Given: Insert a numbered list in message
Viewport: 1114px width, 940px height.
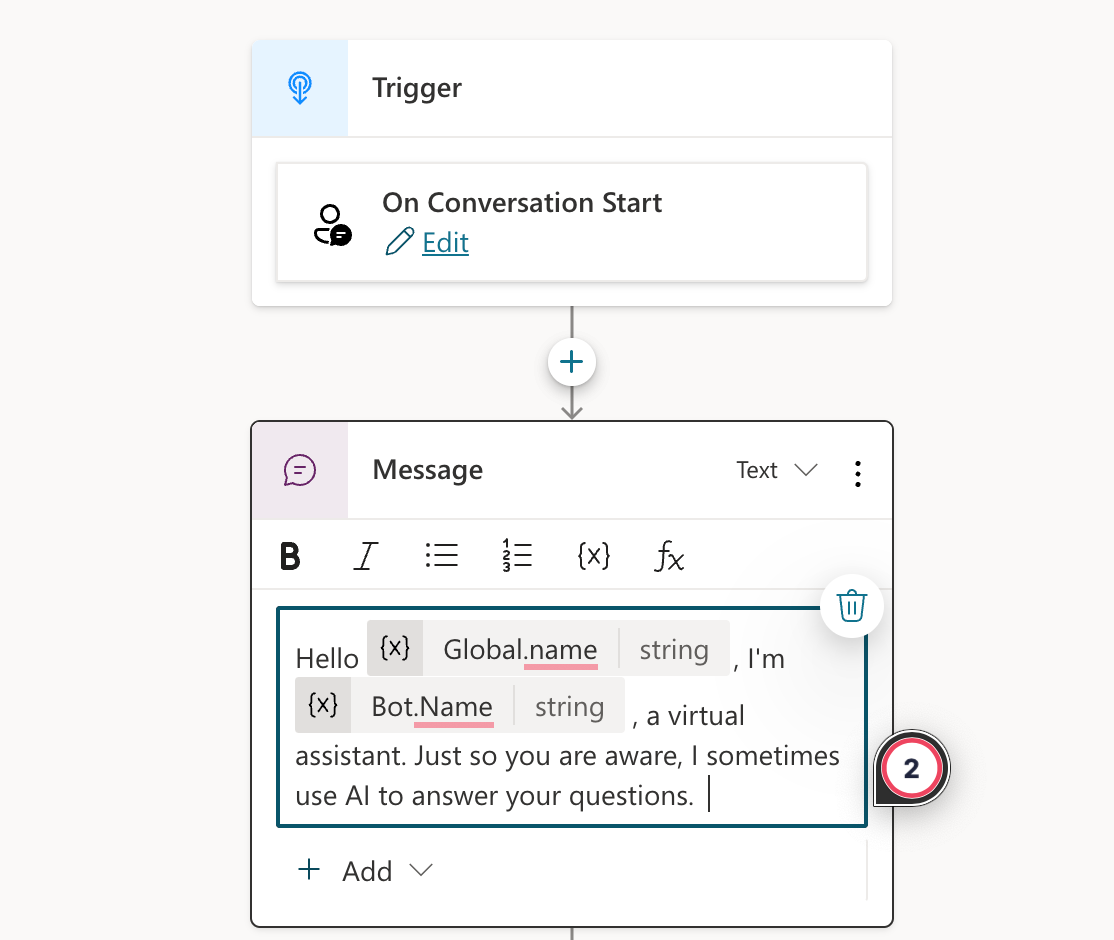Looking at the screenshot, I should [517, 556].
